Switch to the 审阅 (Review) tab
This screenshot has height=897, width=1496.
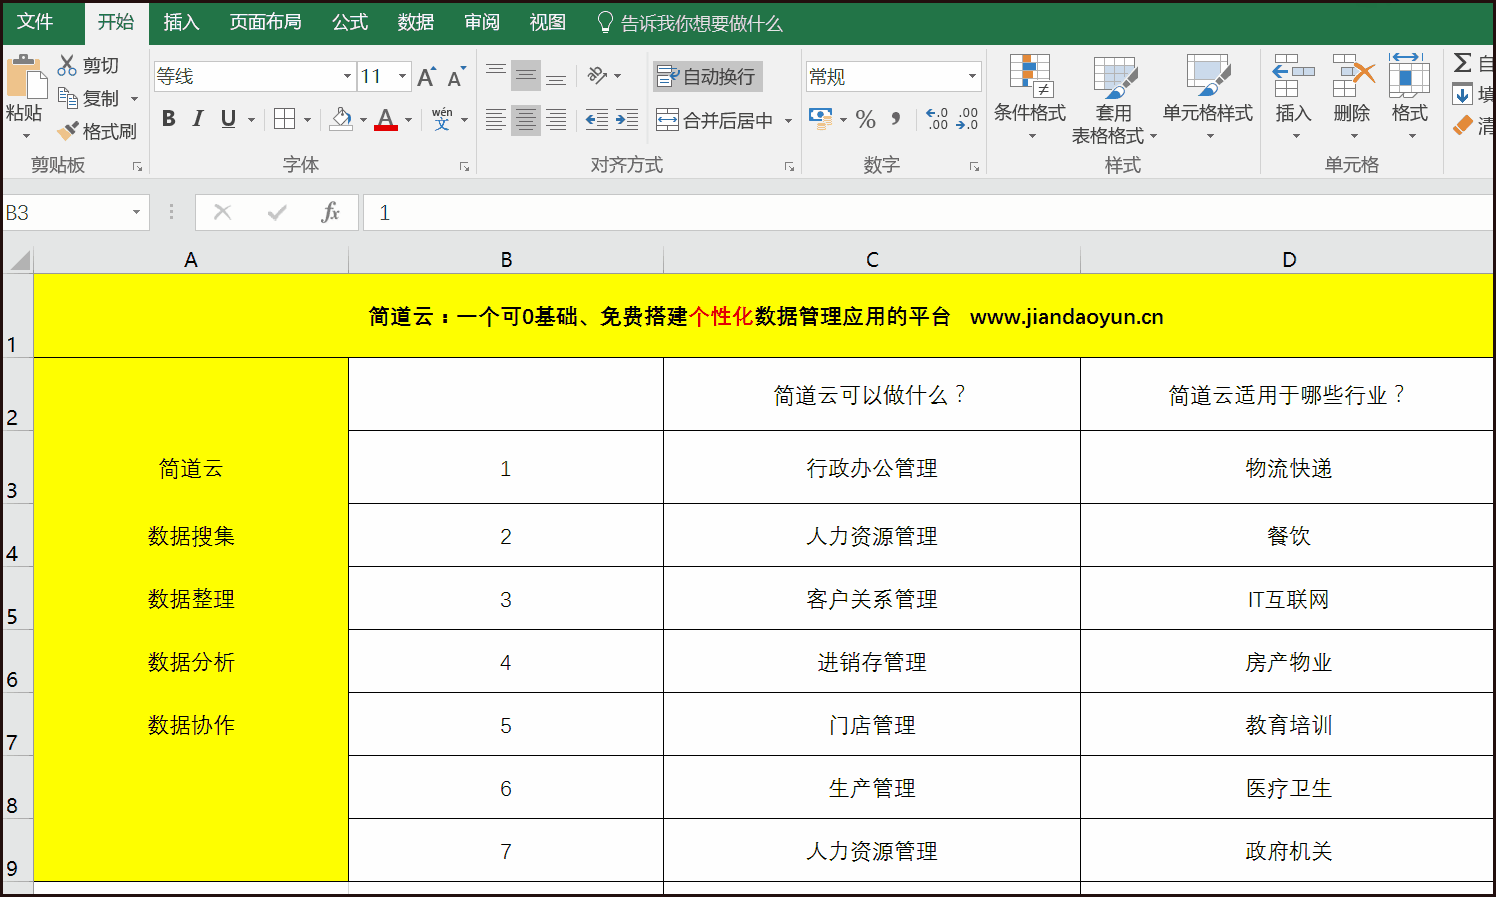482,22
